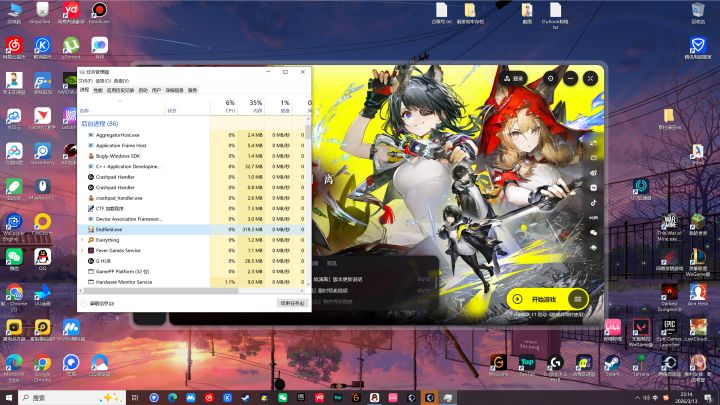Switch to 用户 tab in Task Manager
The image size is (720, 405).
tap(156, 90)
